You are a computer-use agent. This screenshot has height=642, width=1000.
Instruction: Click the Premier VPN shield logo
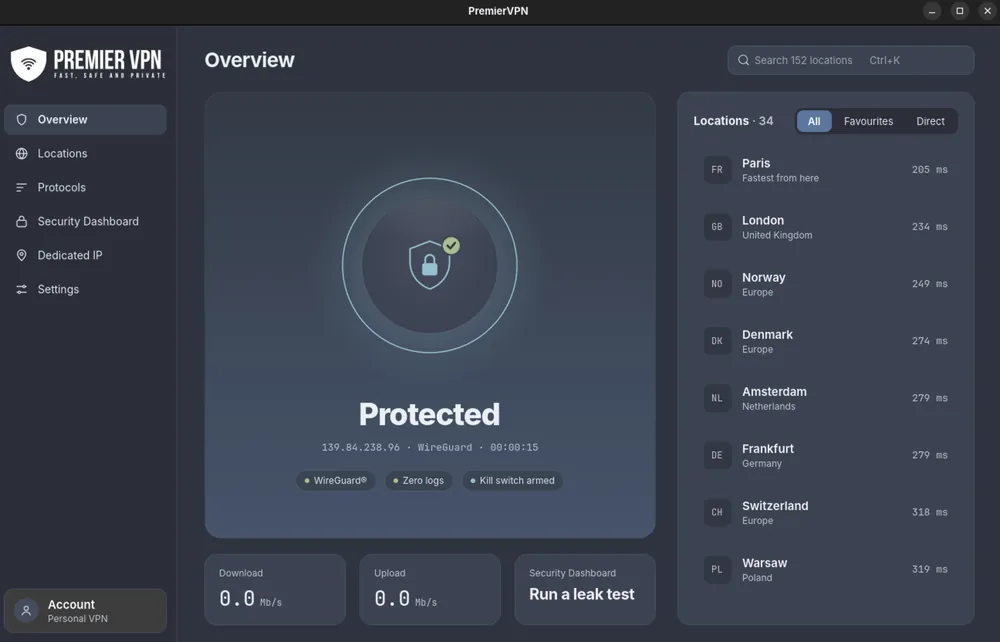tap(29, 64)
